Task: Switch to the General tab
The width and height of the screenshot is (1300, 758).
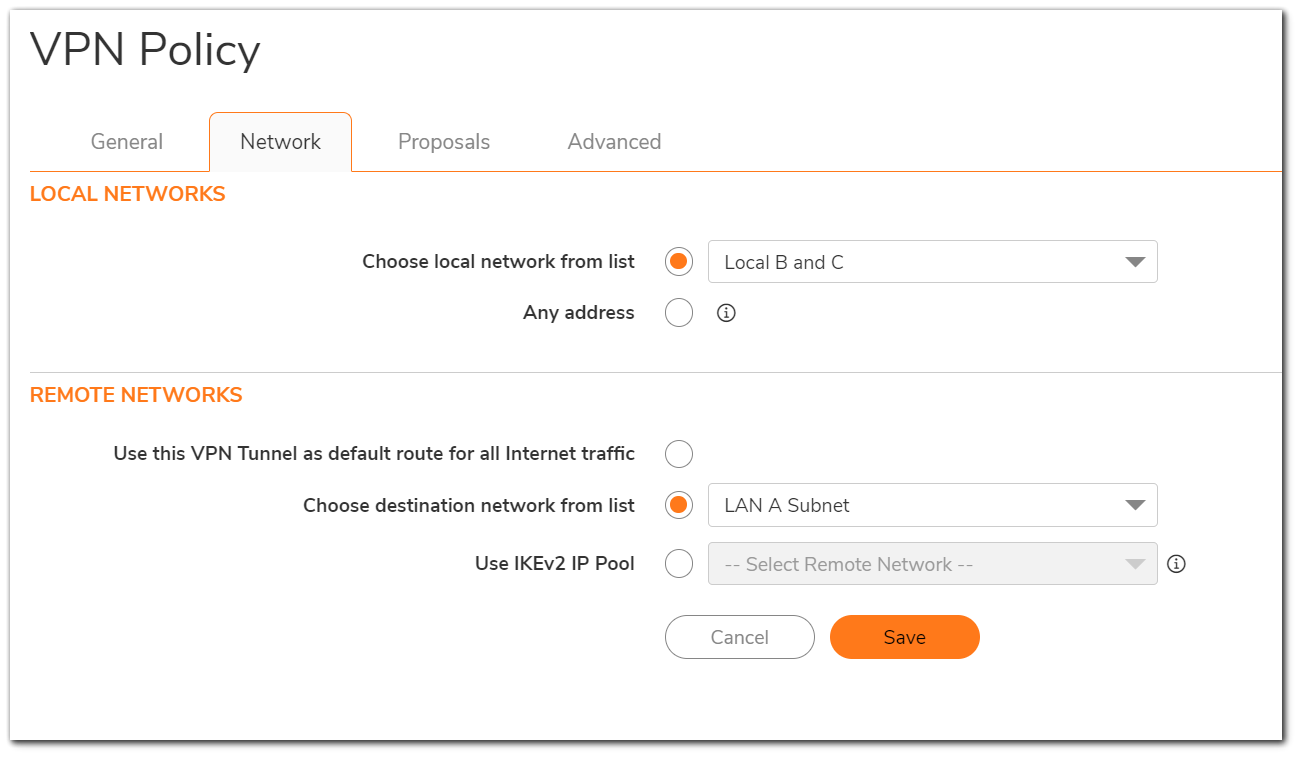Action: pos(127,142)
